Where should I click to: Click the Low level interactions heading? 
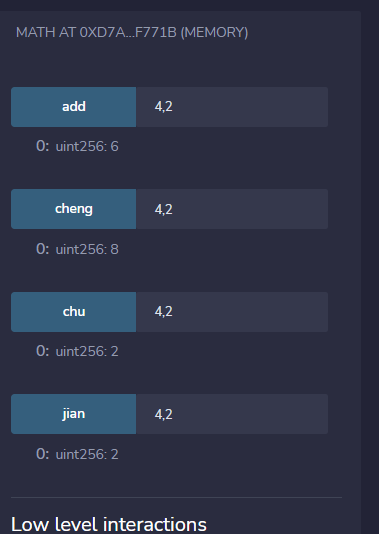pyautogui.click(x=109, y=524)
